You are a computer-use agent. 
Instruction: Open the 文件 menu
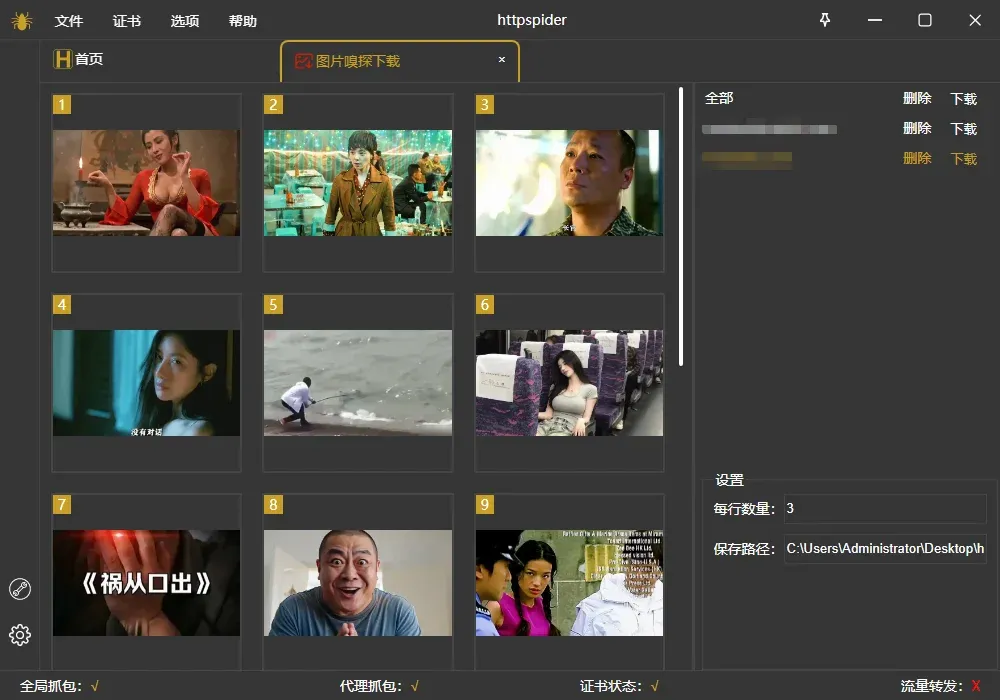pos(69,21)
